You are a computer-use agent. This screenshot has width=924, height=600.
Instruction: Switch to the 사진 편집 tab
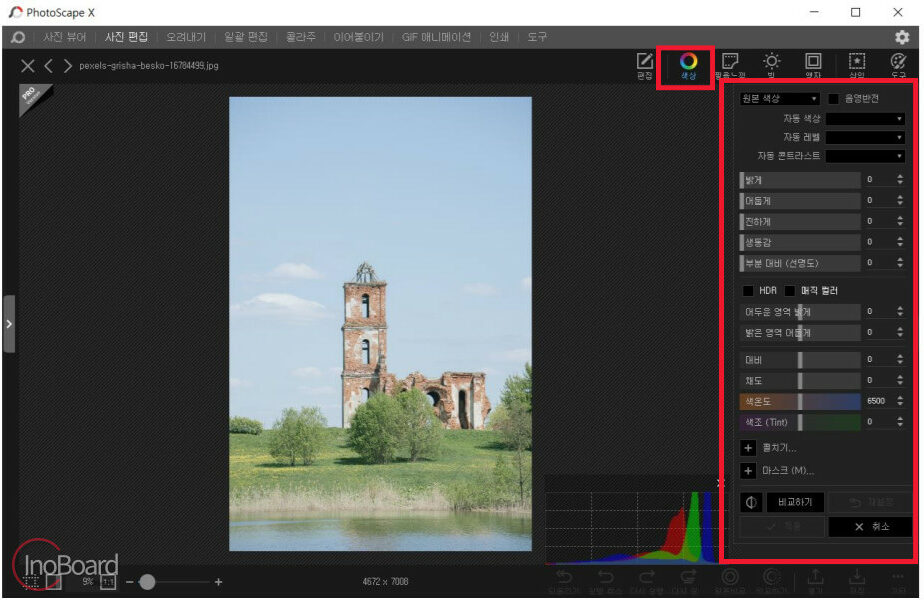[x=126, y=37]
